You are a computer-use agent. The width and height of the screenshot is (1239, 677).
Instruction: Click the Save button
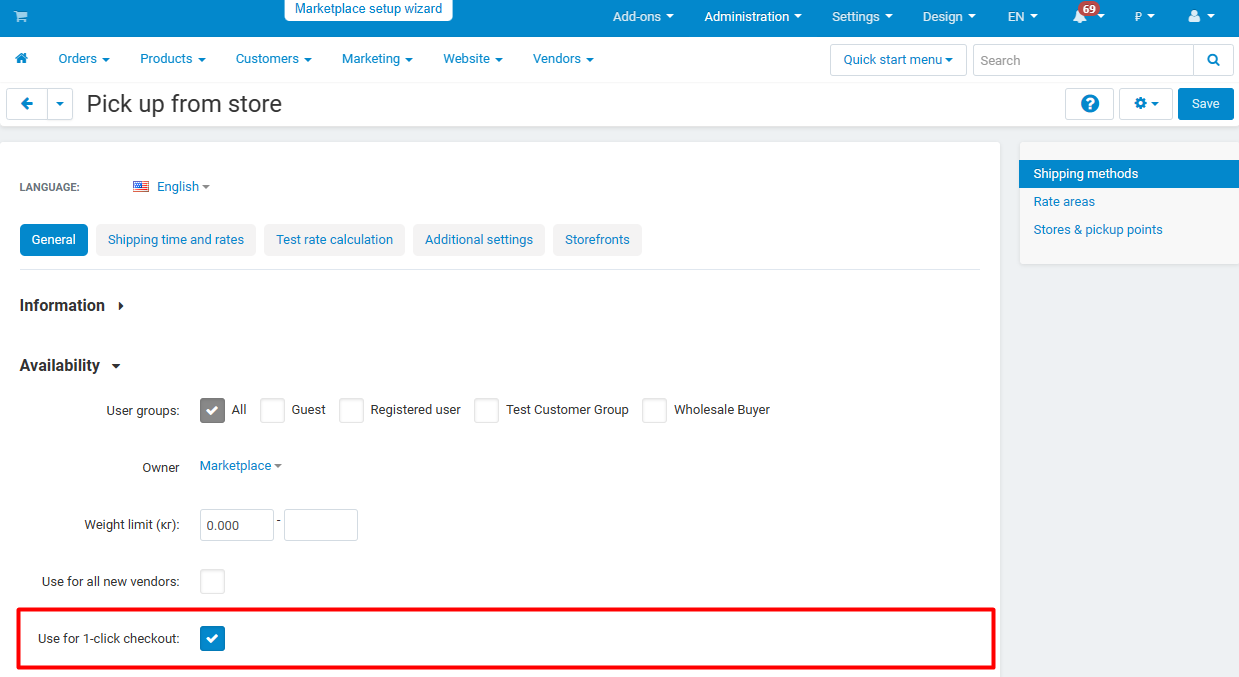click(1206, 104)
